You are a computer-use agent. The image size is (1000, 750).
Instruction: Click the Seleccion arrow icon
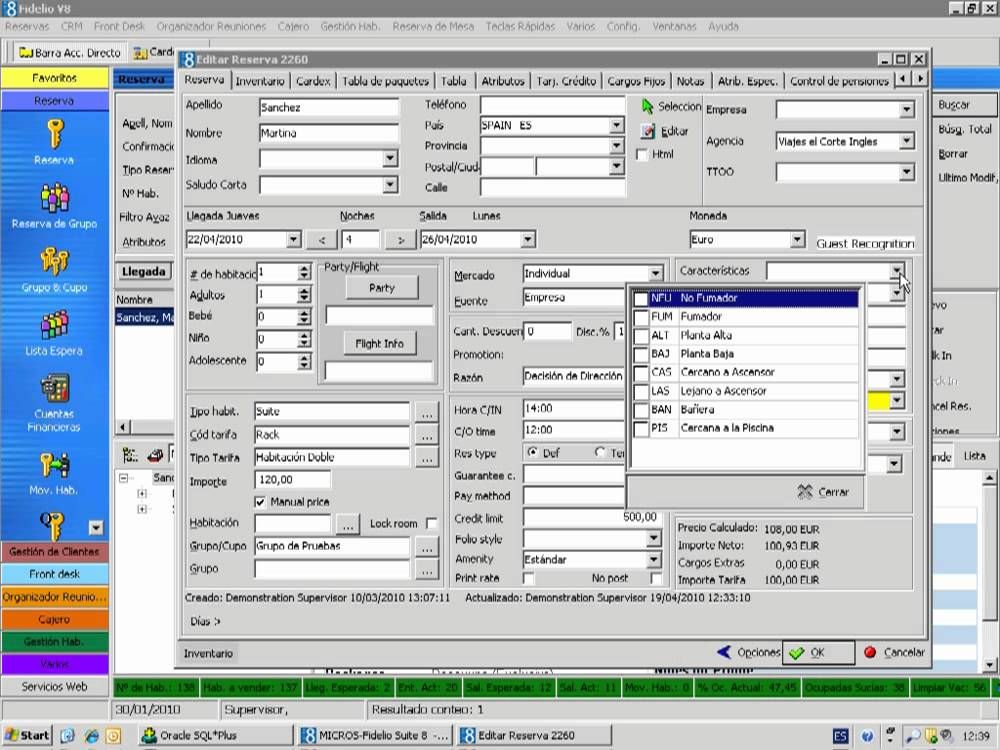click(648, 106)
